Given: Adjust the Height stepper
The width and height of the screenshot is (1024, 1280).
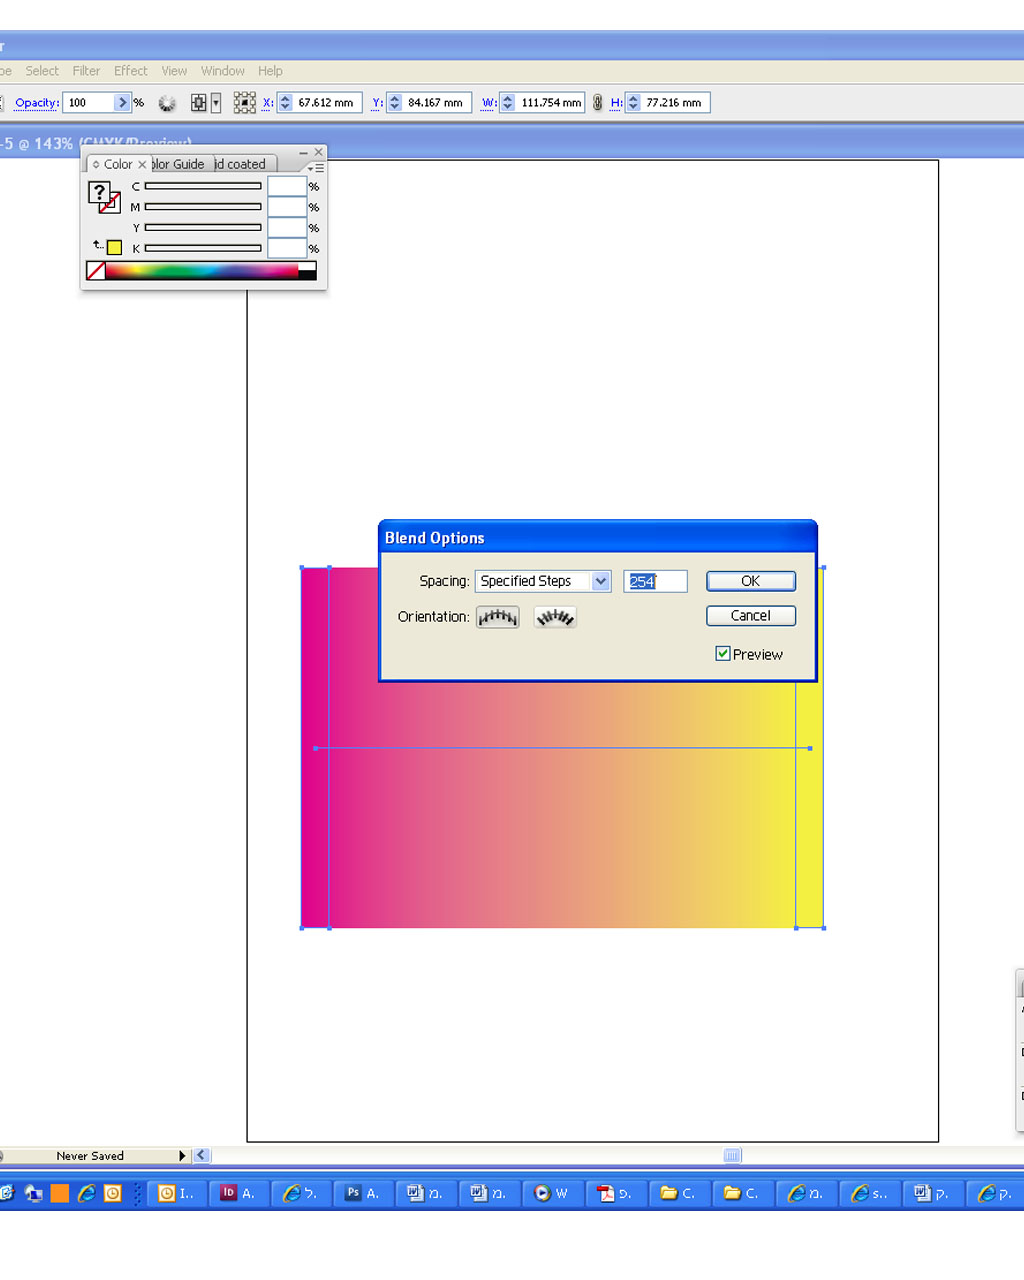Looking at the screenshot, I should (x=633, y=103).
